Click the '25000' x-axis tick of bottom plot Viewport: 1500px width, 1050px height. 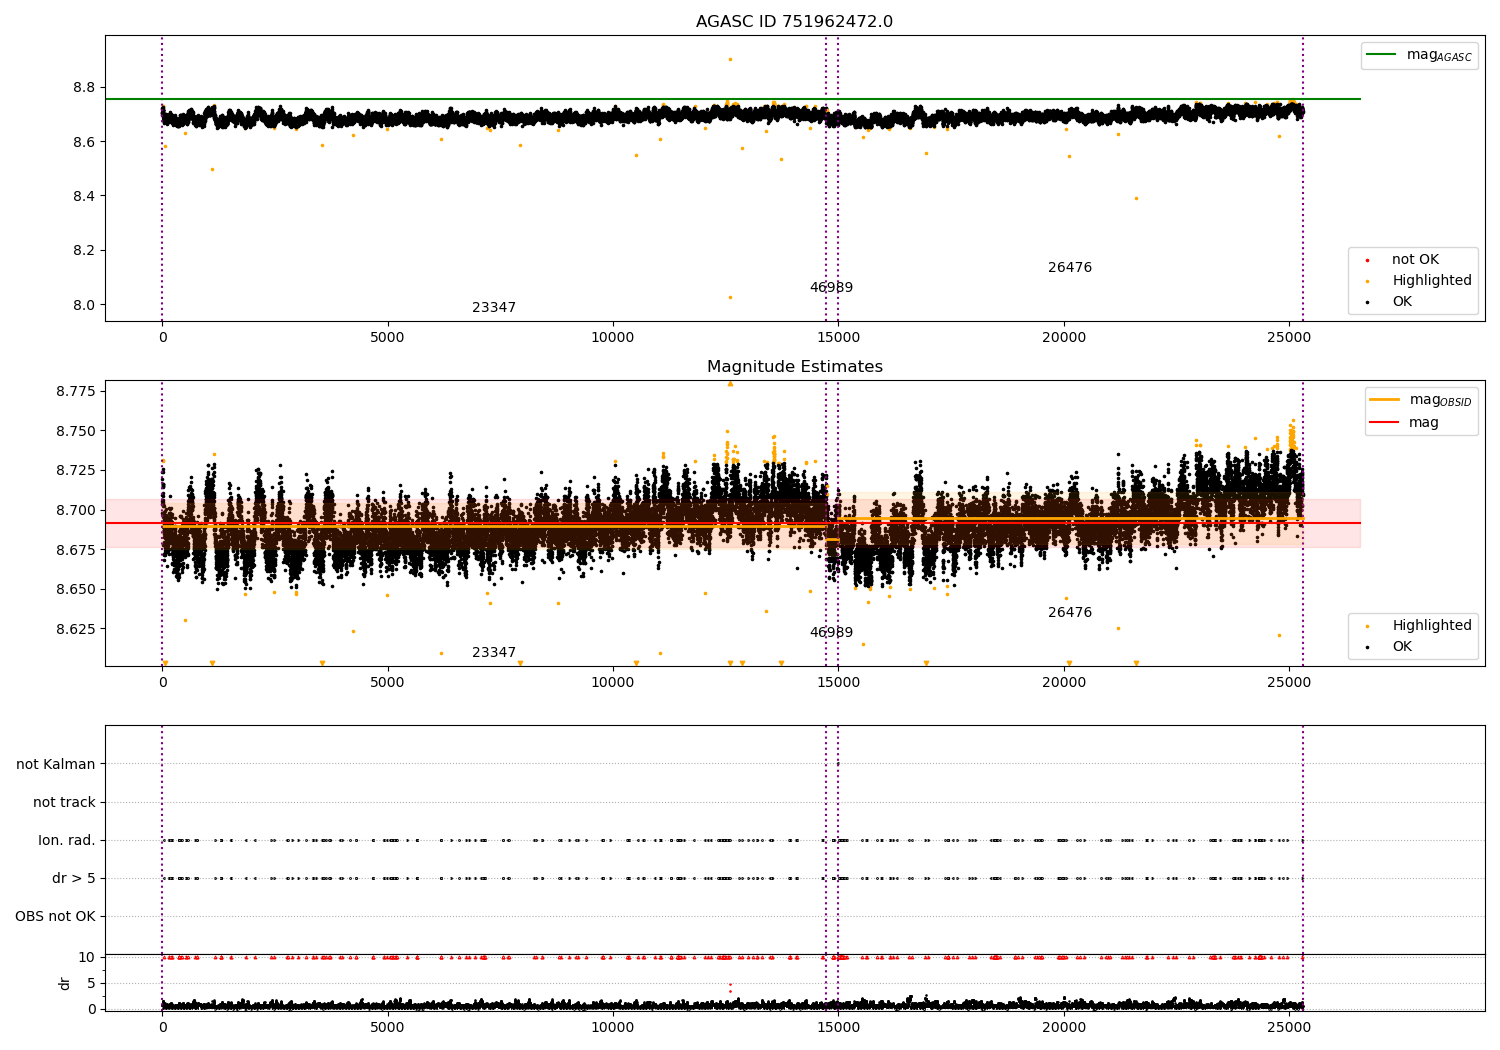[x=1289, y=1027]
